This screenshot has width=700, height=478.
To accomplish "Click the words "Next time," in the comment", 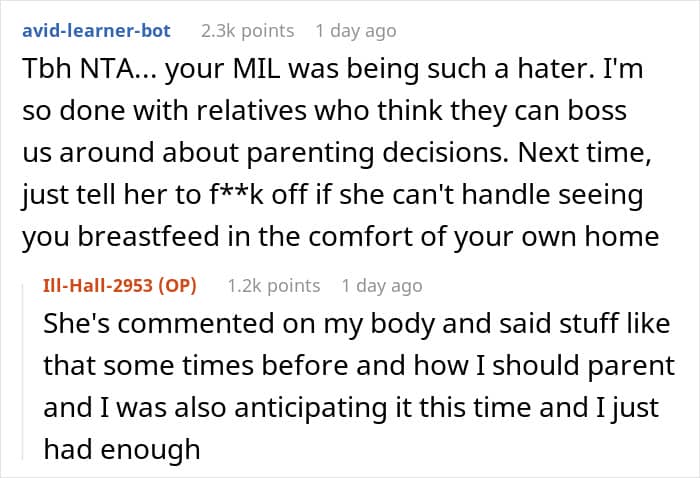I will (x=584, y=153).
